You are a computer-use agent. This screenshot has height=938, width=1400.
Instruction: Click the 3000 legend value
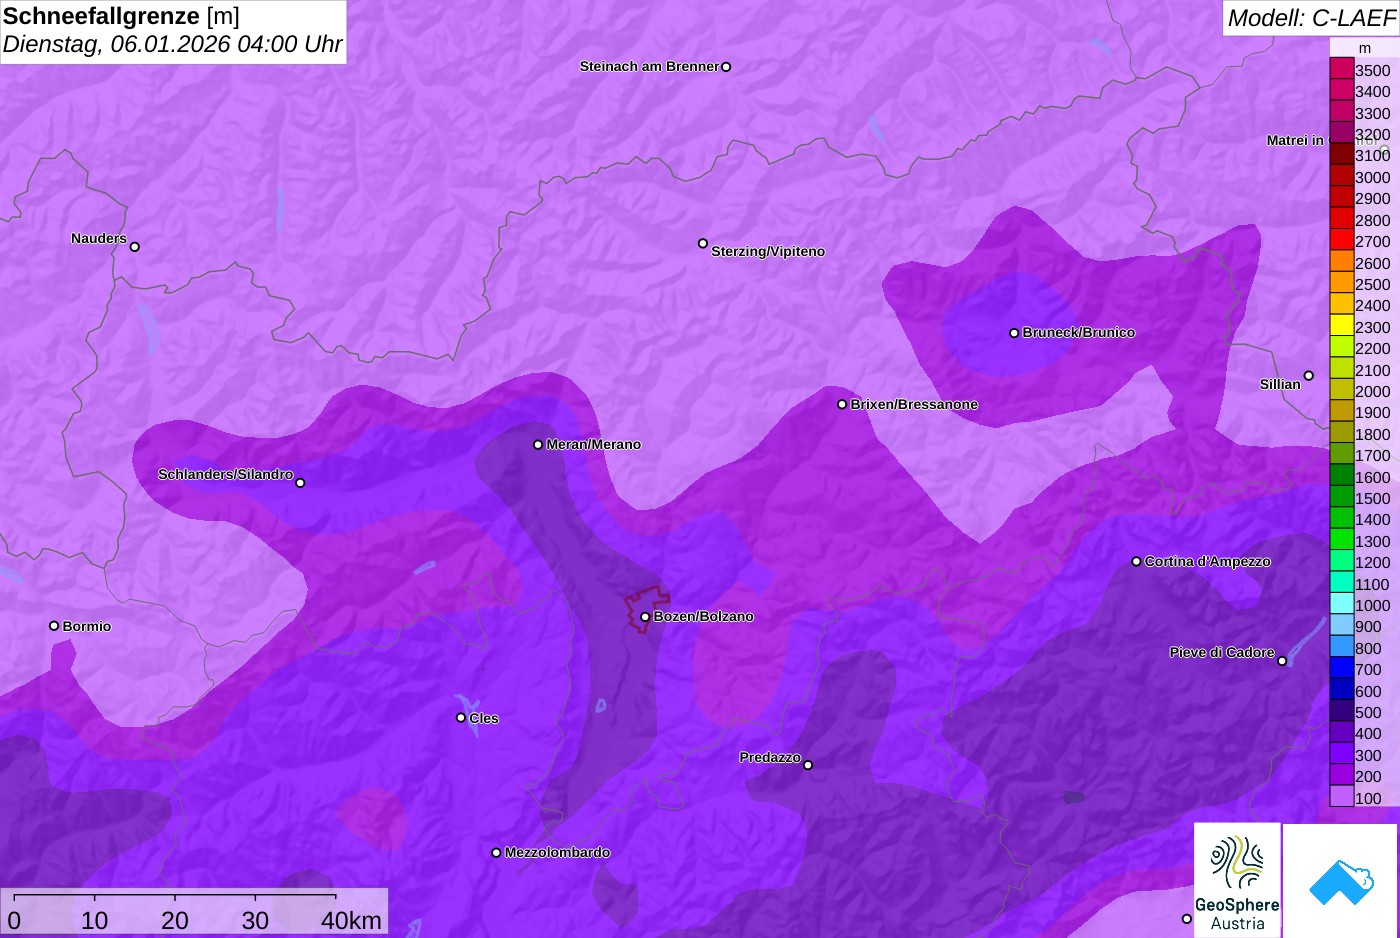click(1373, 178)
